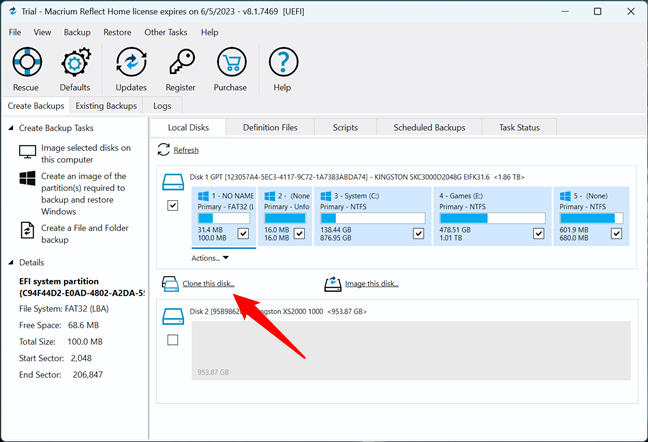The image size is (648, 442).
Task: Select the empty Disk 2 953.87 GB area
Action: click(x=411, y=350)
